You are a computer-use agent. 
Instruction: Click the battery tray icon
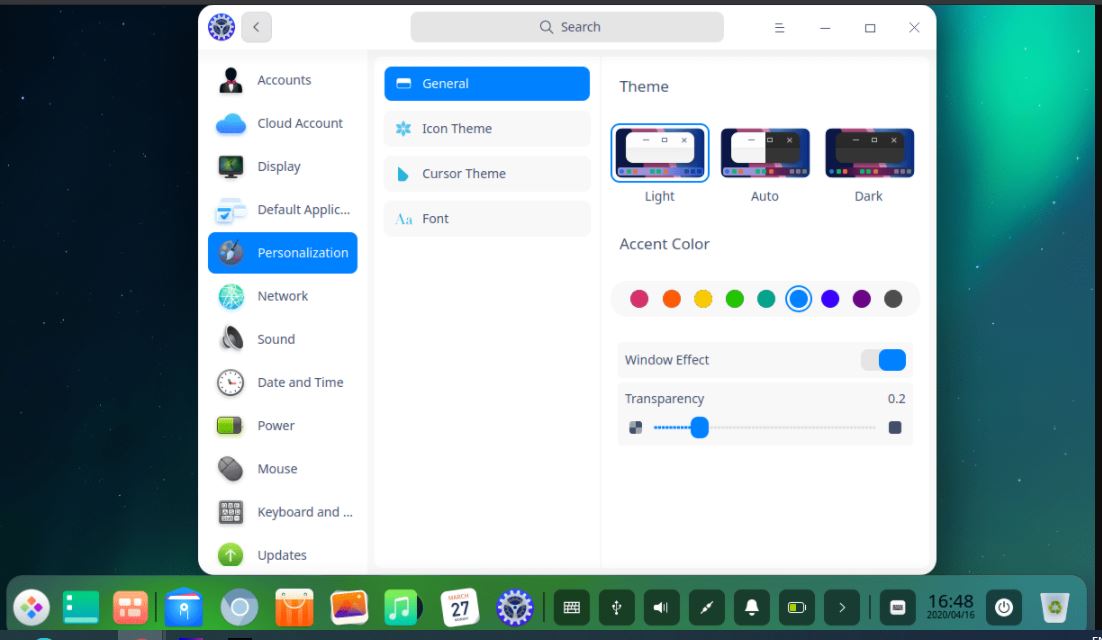pyautogui.click(x=796, y=607)
